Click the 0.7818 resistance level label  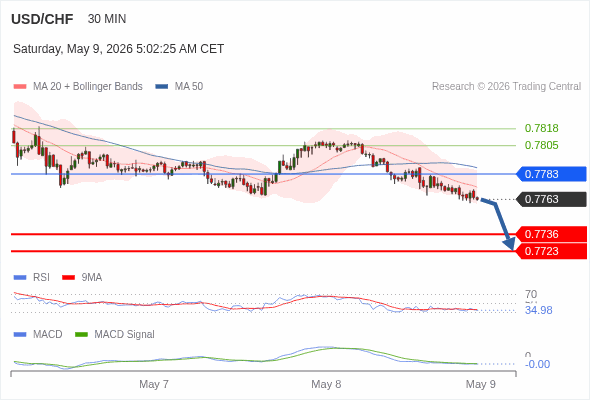point(541,128)
